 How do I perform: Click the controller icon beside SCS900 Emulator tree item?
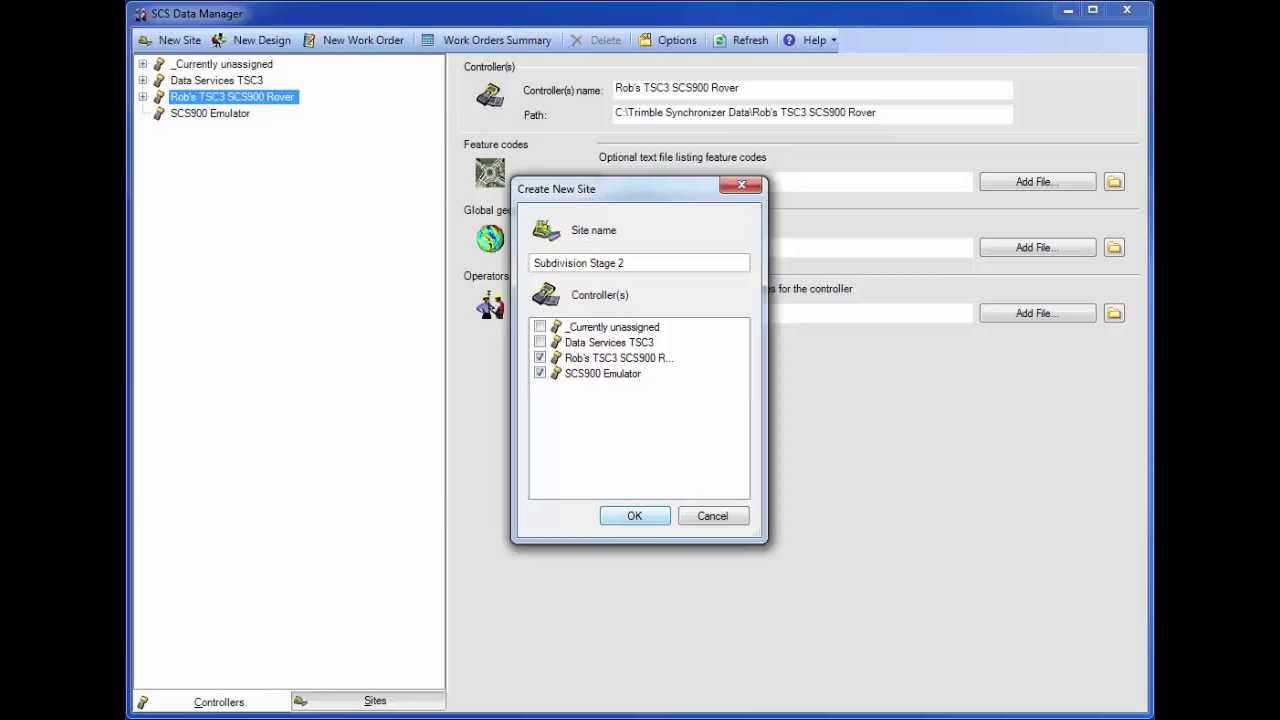[x=158, y=113]
